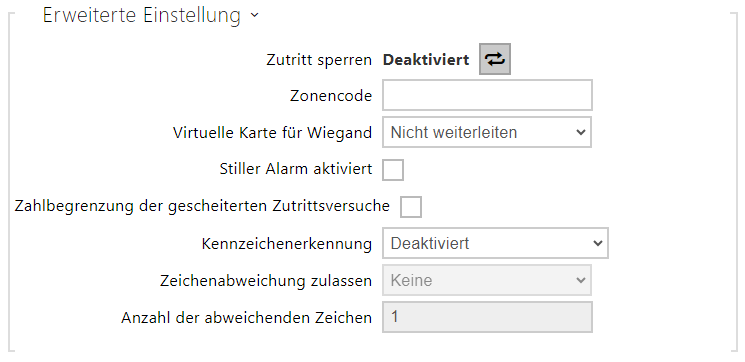Open the Zeichenabweichung zulassen Keine dropdown
This screenshot has height=362, width=745.
[x=487, y=280]
